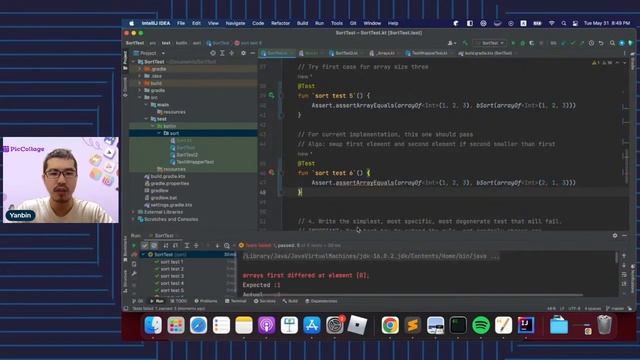Toggle Show Ignored tests filter

coord(154,246)
